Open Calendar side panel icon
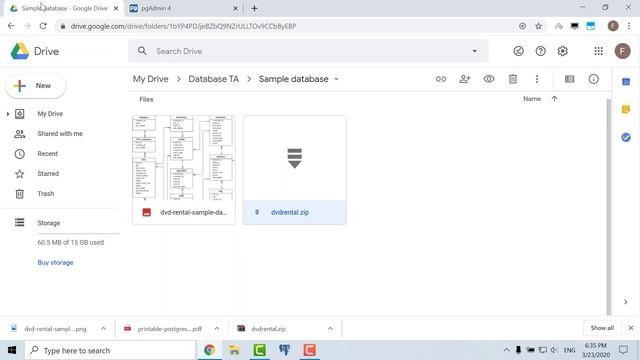This screenshot has height=360, width=640. 626,82
